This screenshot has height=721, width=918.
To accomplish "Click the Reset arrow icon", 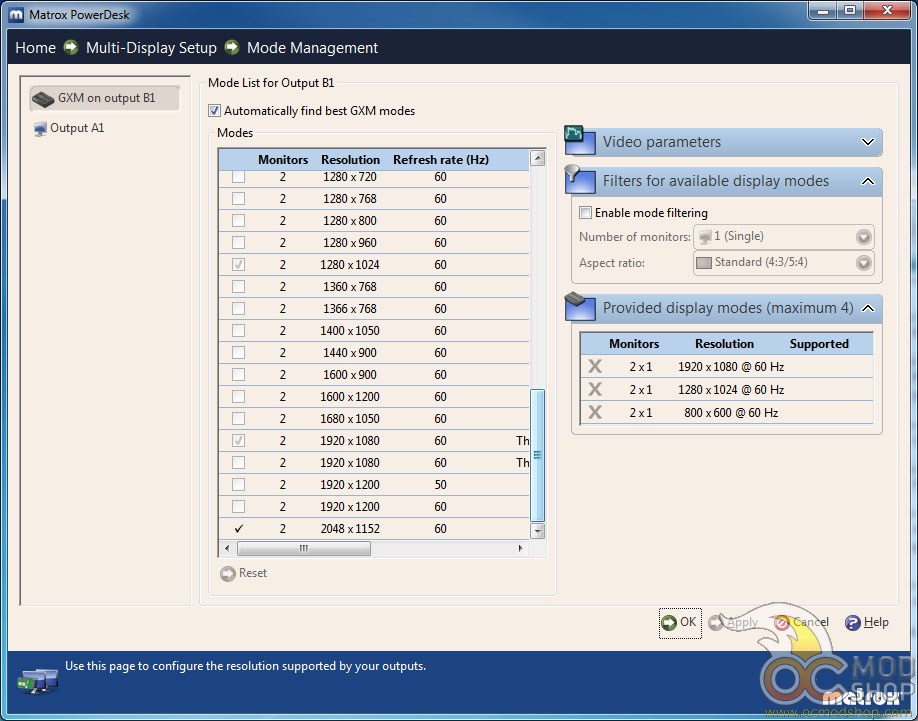I will (x=228, y=574).
